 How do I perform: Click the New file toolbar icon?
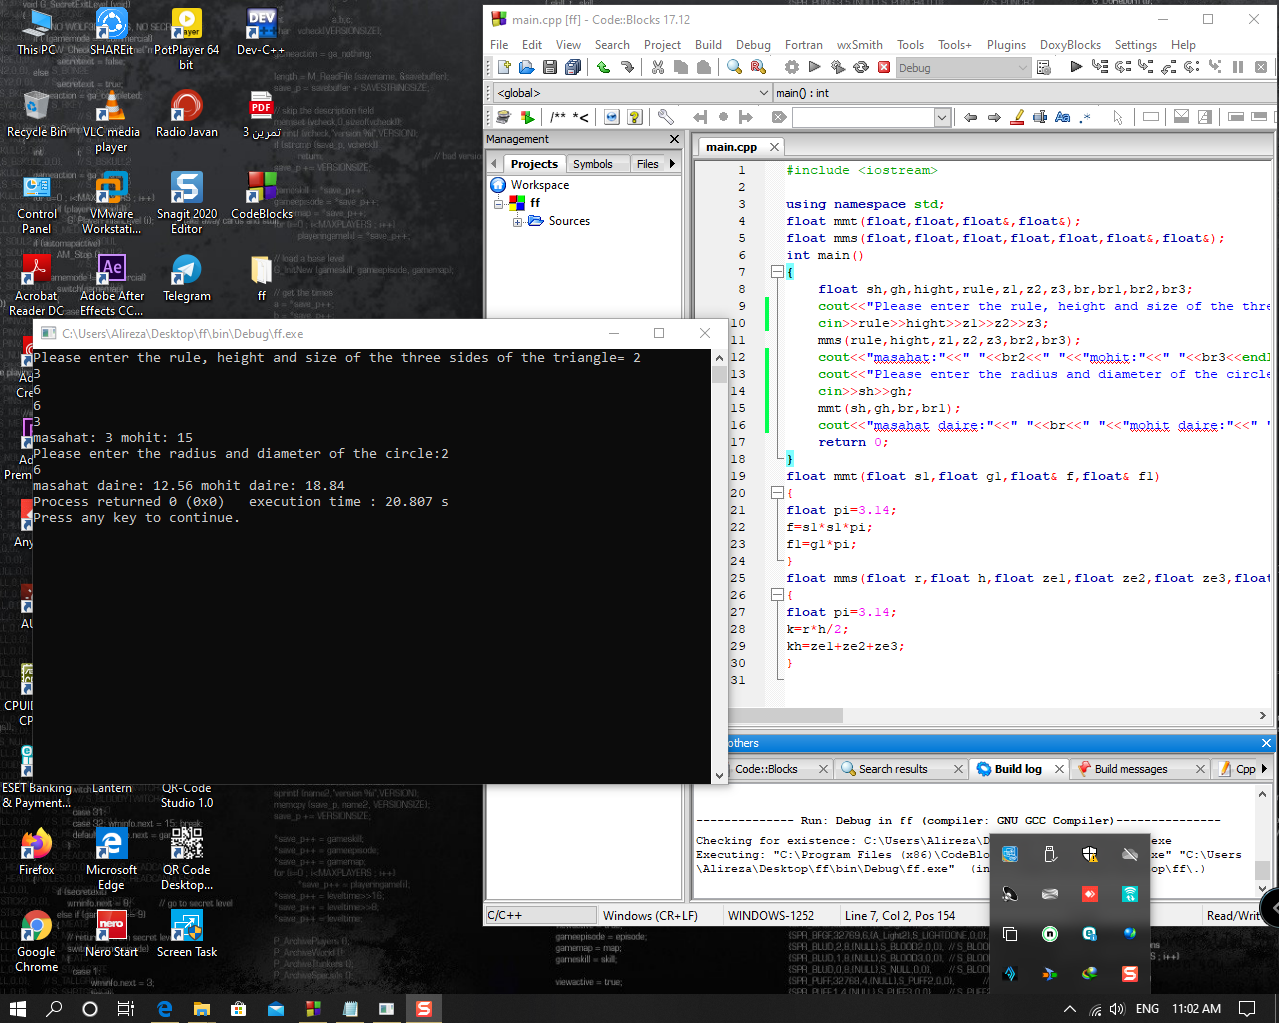504,67
